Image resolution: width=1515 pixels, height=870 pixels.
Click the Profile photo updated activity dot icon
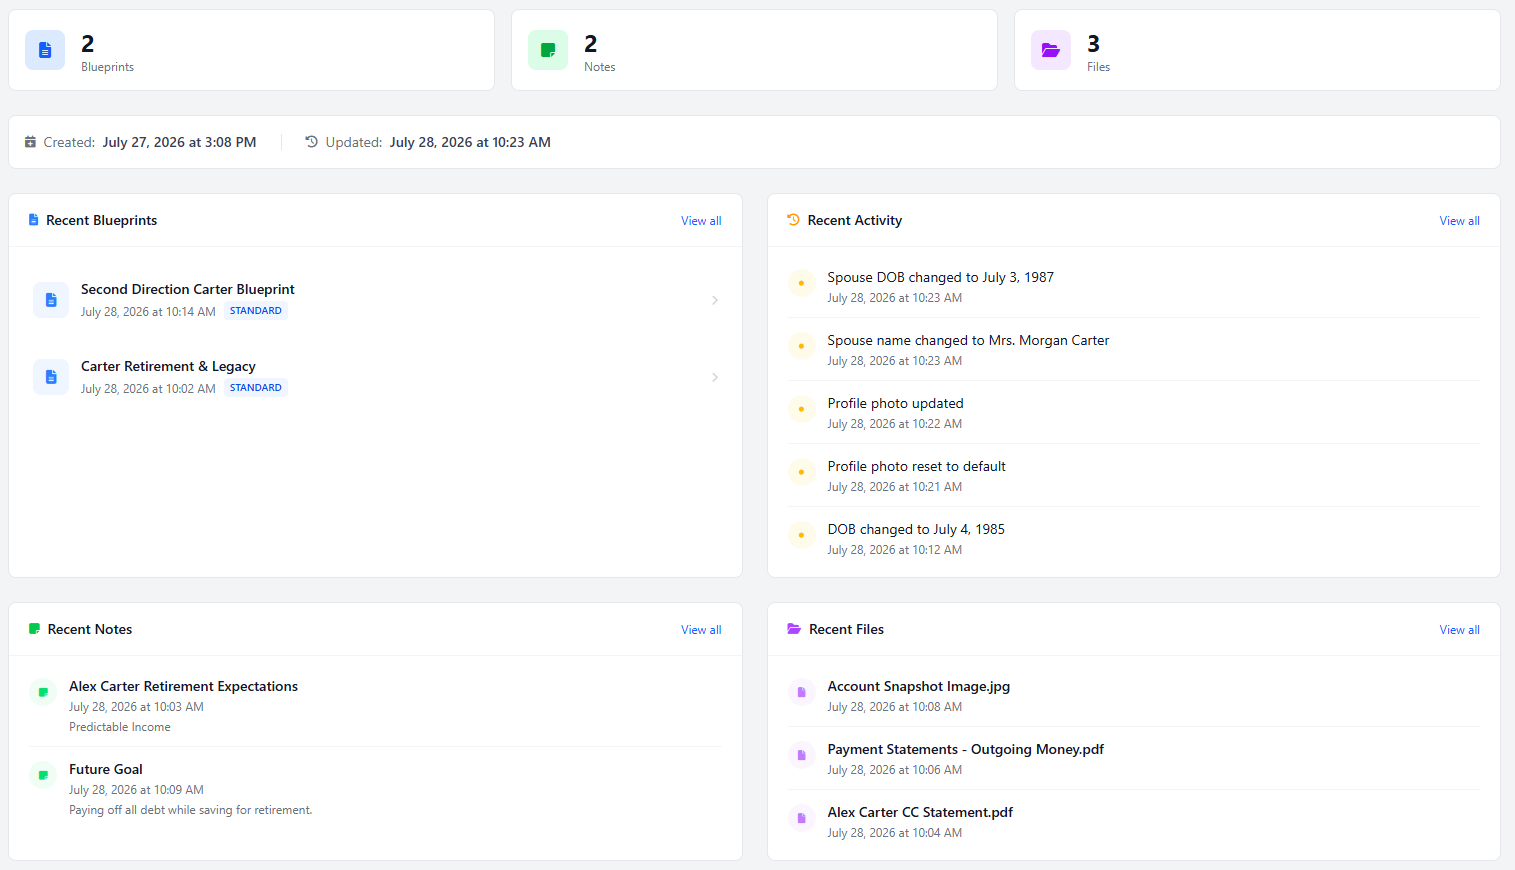point(801,409)
